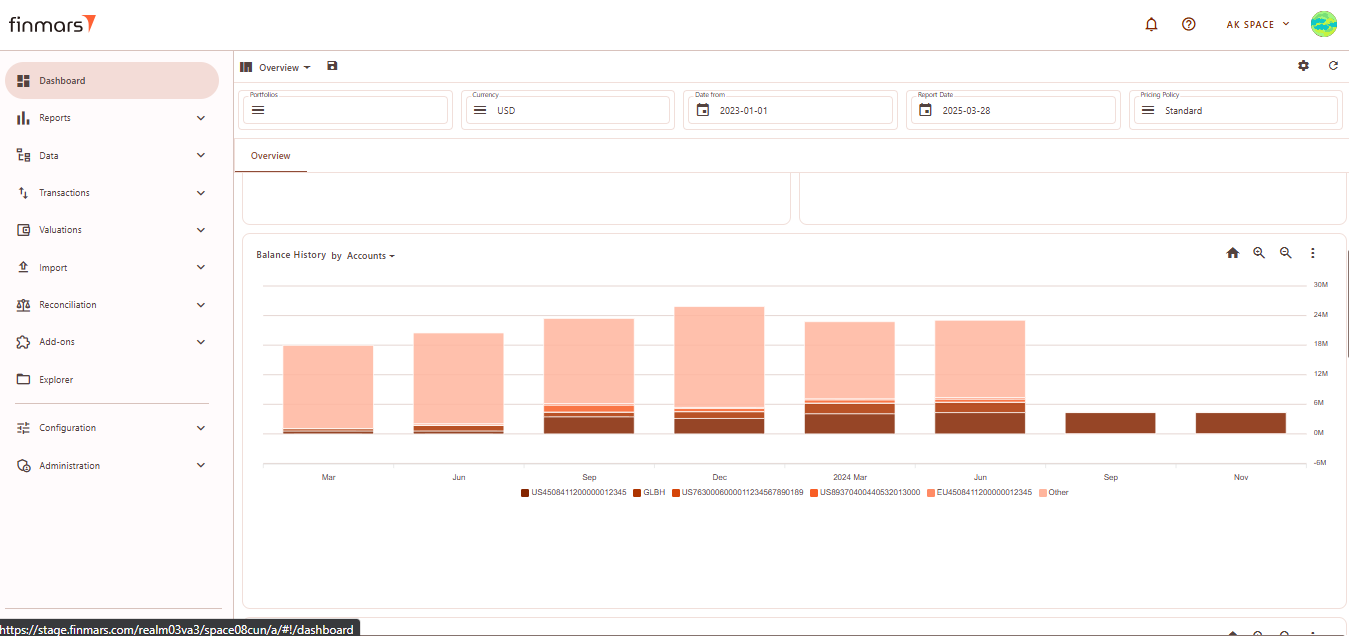
Task: Click the finmars logo
Action: click(52, 24)
